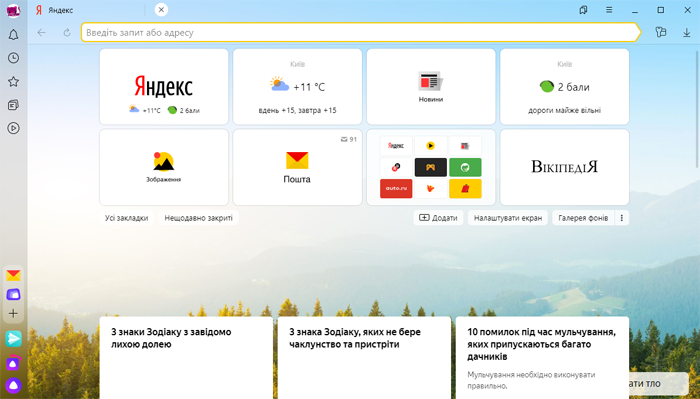Viewport: 700px width, 399px height.
Task: Click the reload page icon
Action: (67, 33)
